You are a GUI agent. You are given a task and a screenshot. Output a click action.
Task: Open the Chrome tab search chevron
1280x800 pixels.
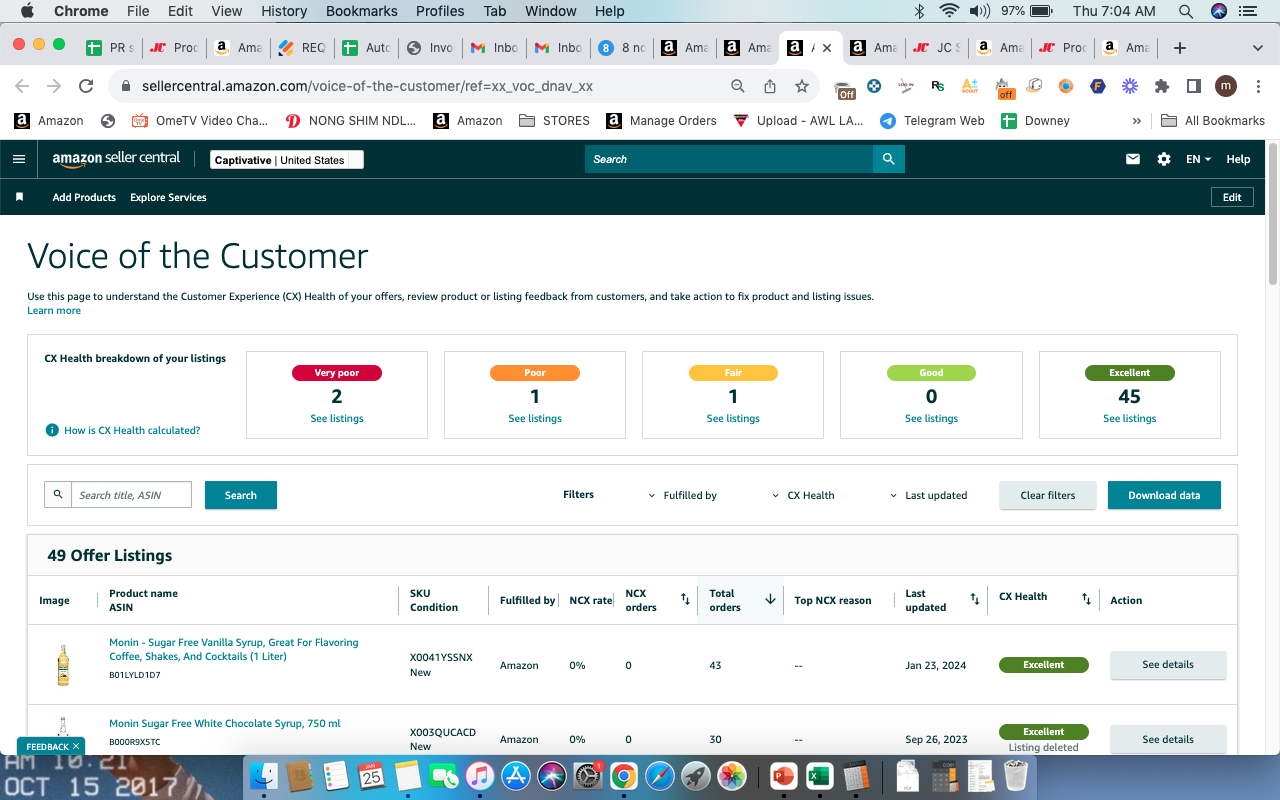pyautogui.click(x=1258, y=47)
